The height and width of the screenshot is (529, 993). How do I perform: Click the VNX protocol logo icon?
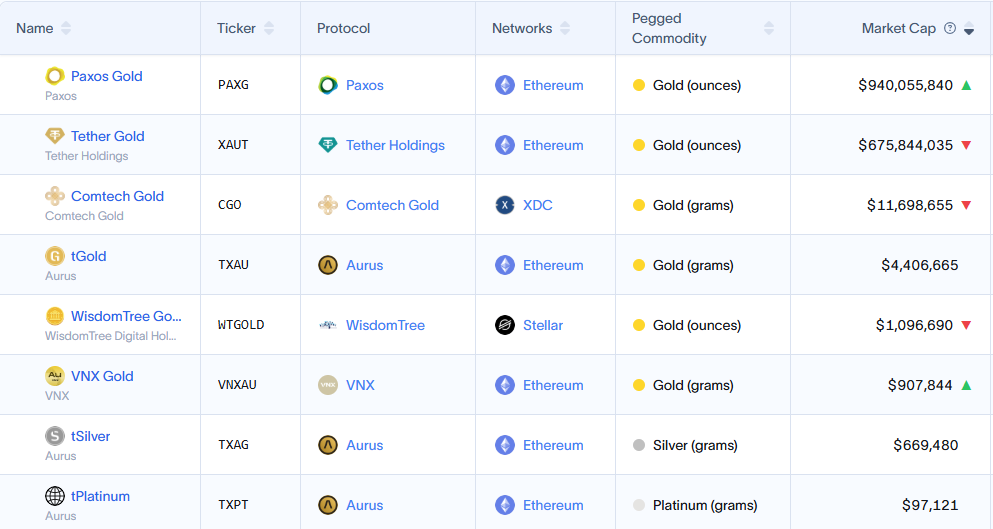tap(328, 385)
